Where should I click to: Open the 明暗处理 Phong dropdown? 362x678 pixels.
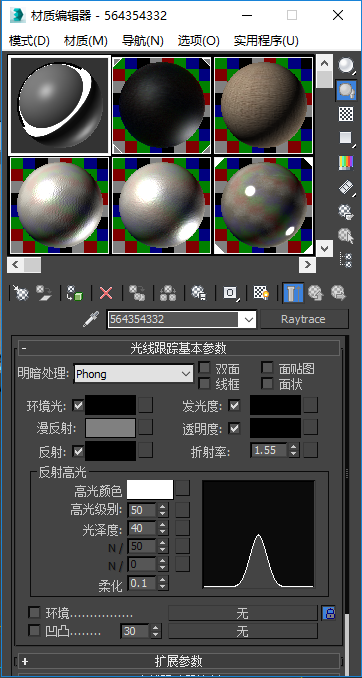point(134,374)
